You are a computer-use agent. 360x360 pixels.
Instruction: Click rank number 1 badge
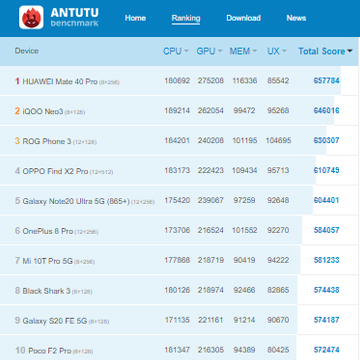(x=17, y=81)
